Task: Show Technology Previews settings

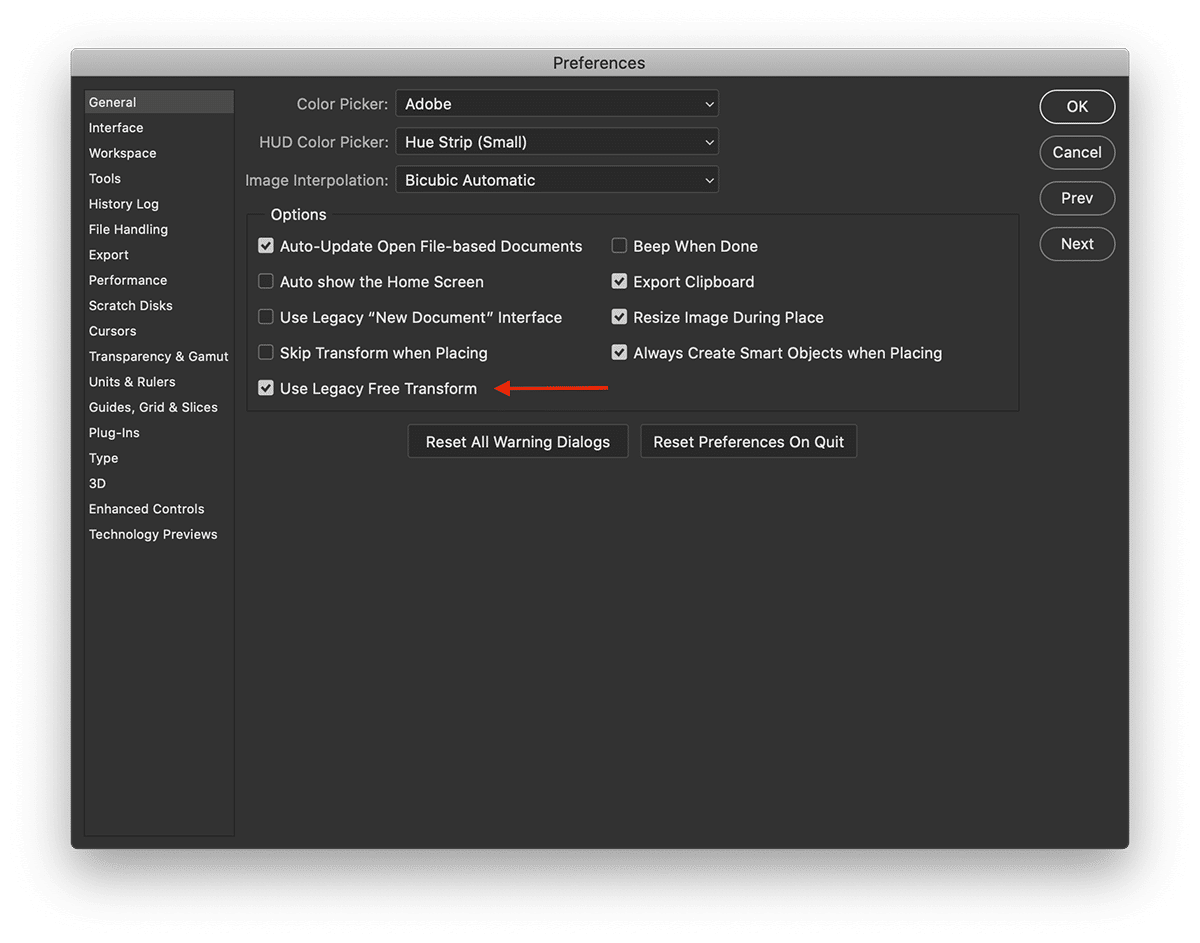Action: point(160,534)
